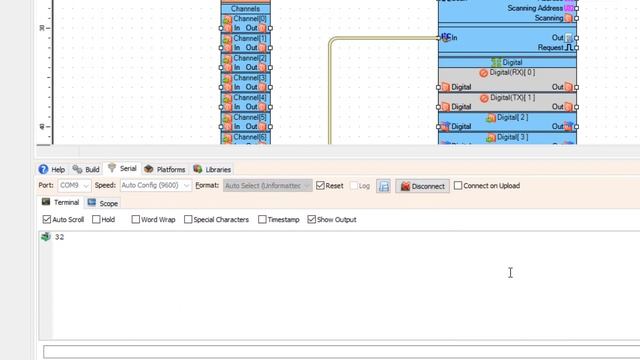Open the Platforms tab
Viewport: 640px width, 360px height.
[165, 169]
